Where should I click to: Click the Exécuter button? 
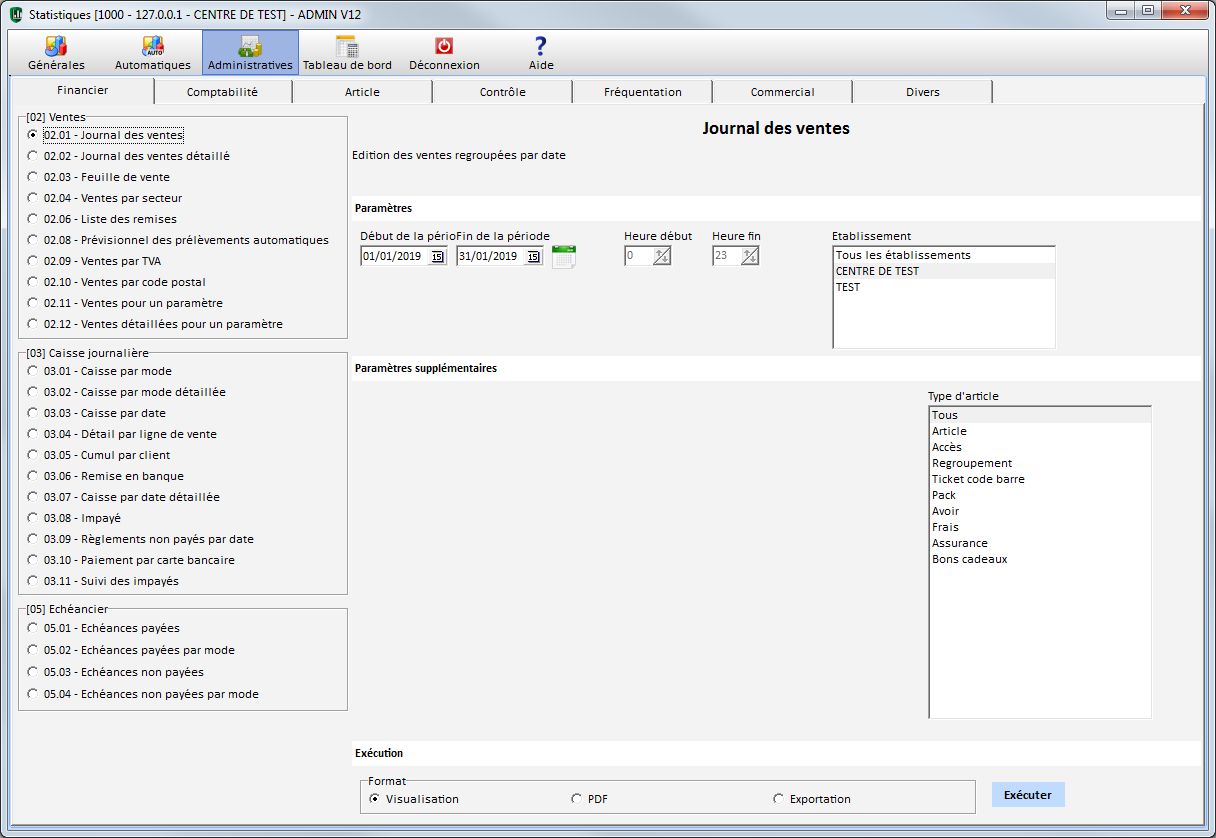(x=1027, y=795)
